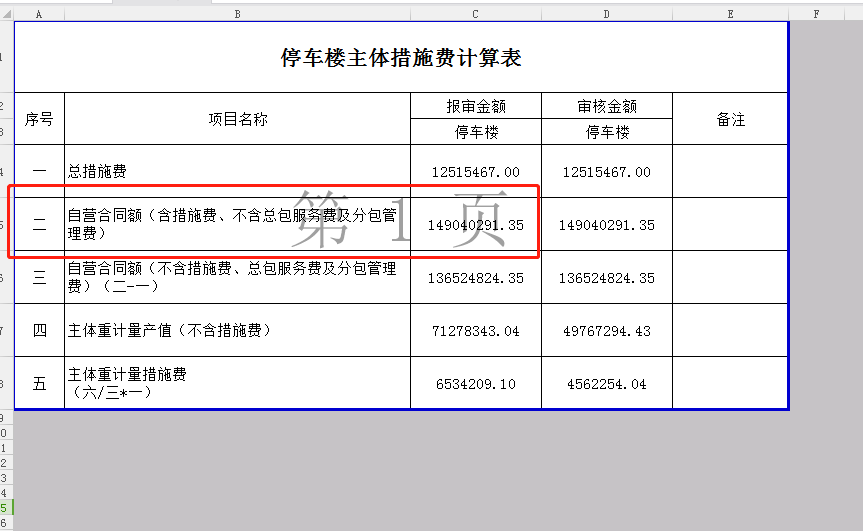Click 审核金额 value 136524824.35

coord(607,277)
